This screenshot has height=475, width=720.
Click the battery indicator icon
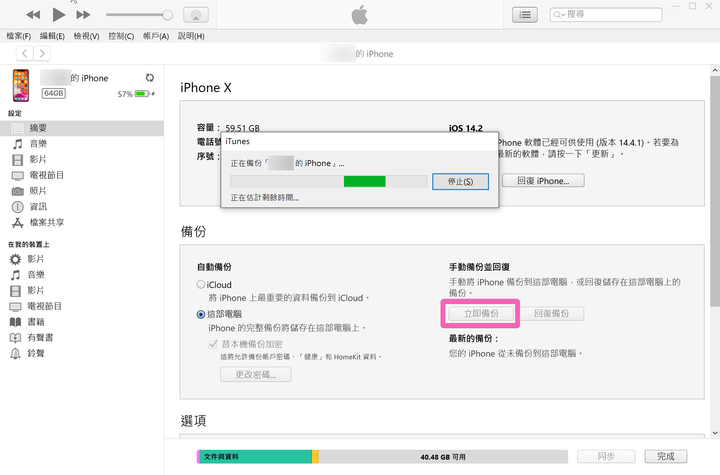(x=143, y=94)
